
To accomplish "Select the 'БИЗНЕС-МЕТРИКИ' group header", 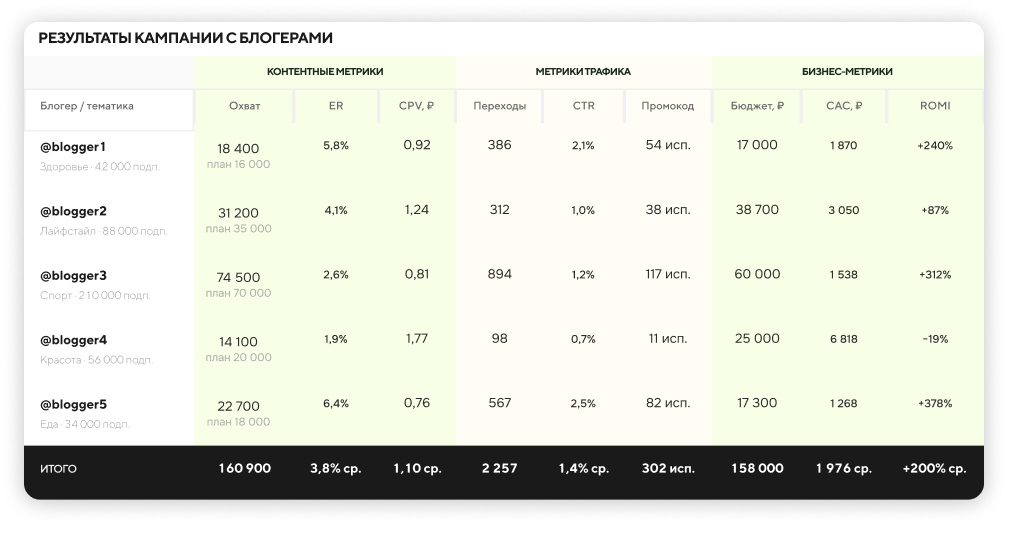I will point(847,72).
